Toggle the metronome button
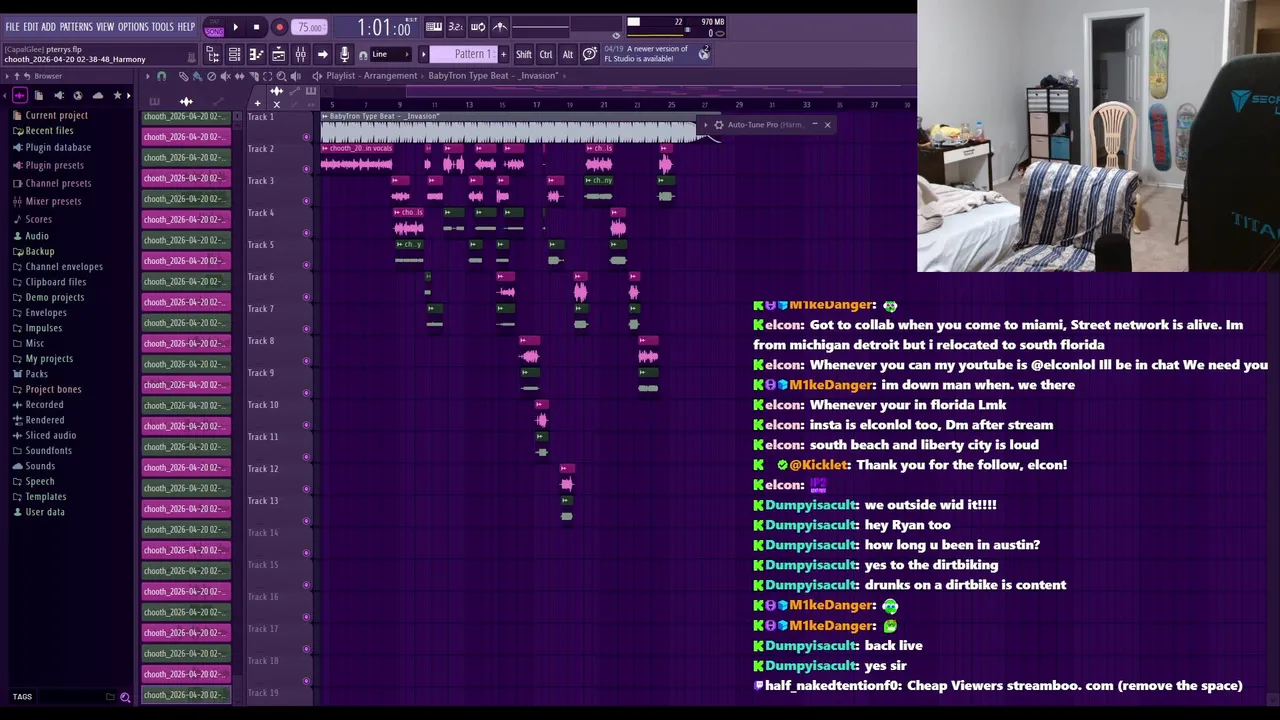This screenshot has width=1280, height=720. point(500,27)
